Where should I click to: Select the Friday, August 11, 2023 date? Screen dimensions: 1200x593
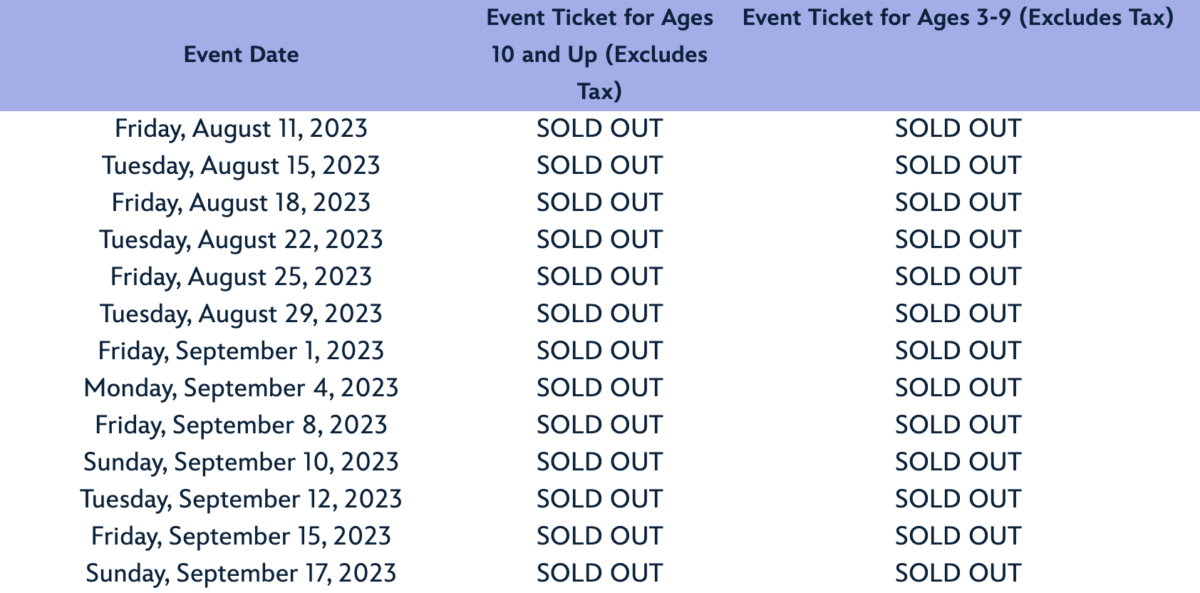pos(241,129)
